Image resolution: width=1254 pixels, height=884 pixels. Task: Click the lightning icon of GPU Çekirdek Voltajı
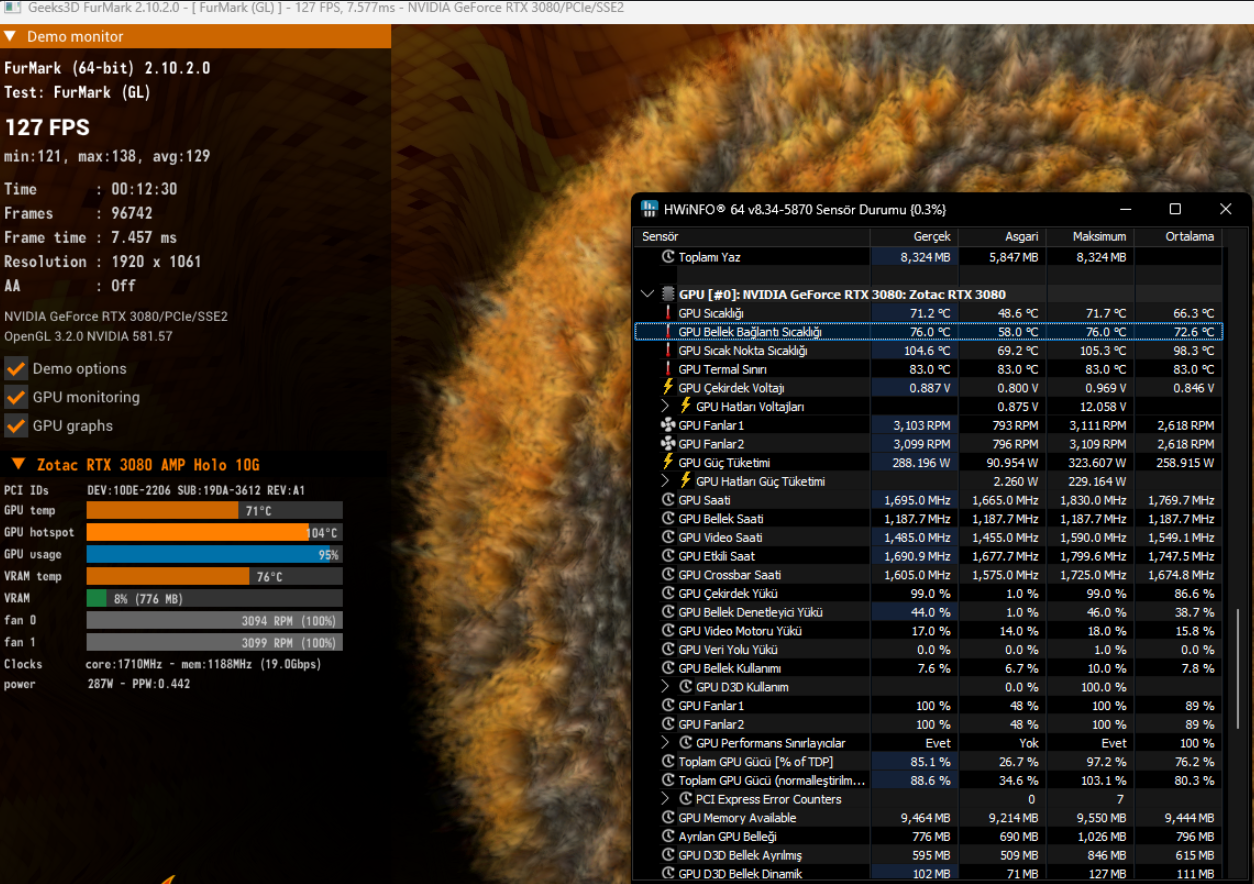coord(668,387)
